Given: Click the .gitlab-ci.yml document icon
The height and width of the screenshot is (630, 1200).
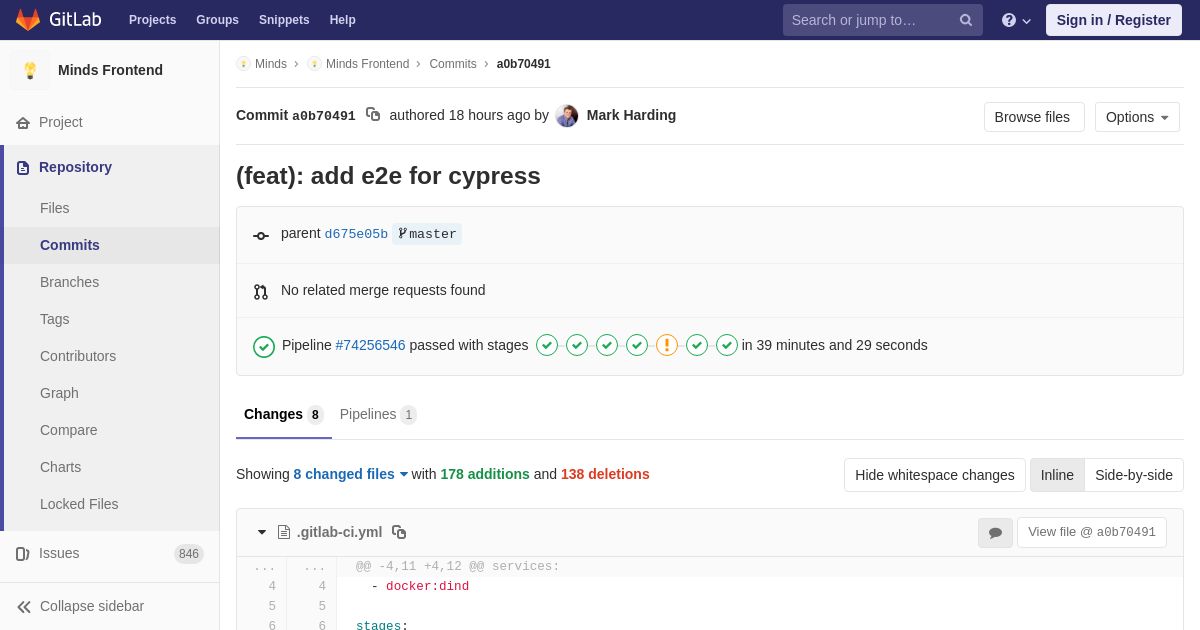Looking at the screenshot, I should [x=284, y=532].
